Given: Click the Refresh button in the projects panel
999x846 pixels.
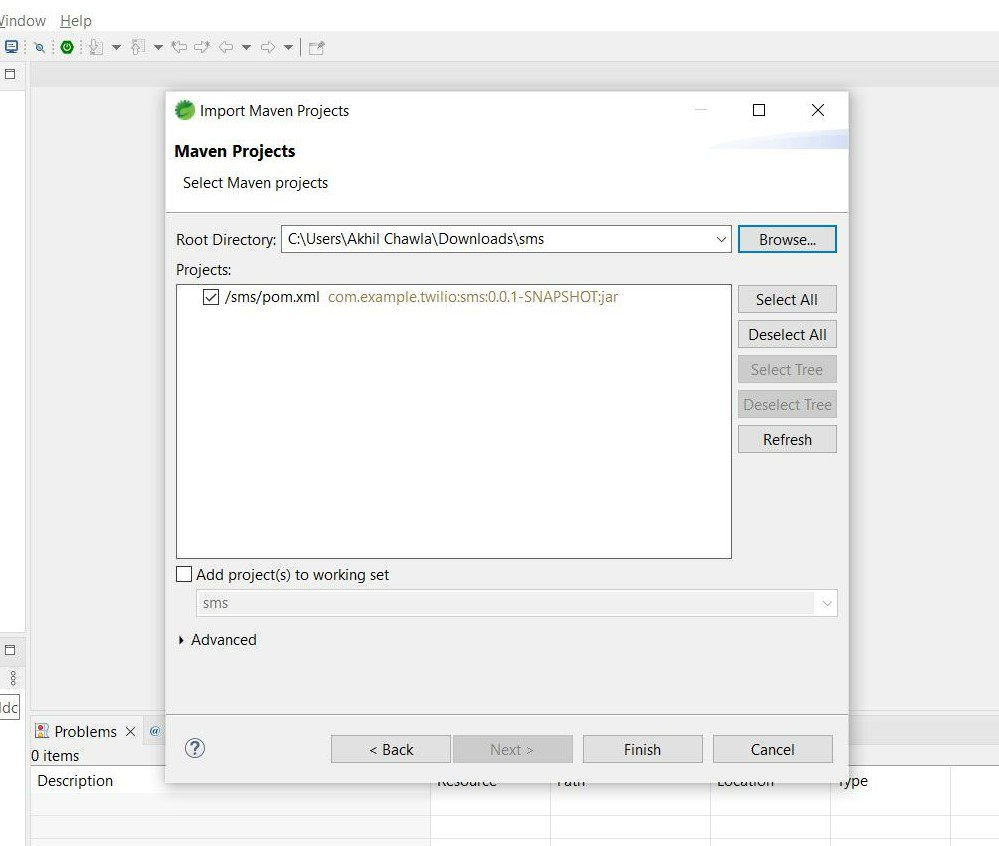Looking at the screenshot, I should [x=787, y=439].
